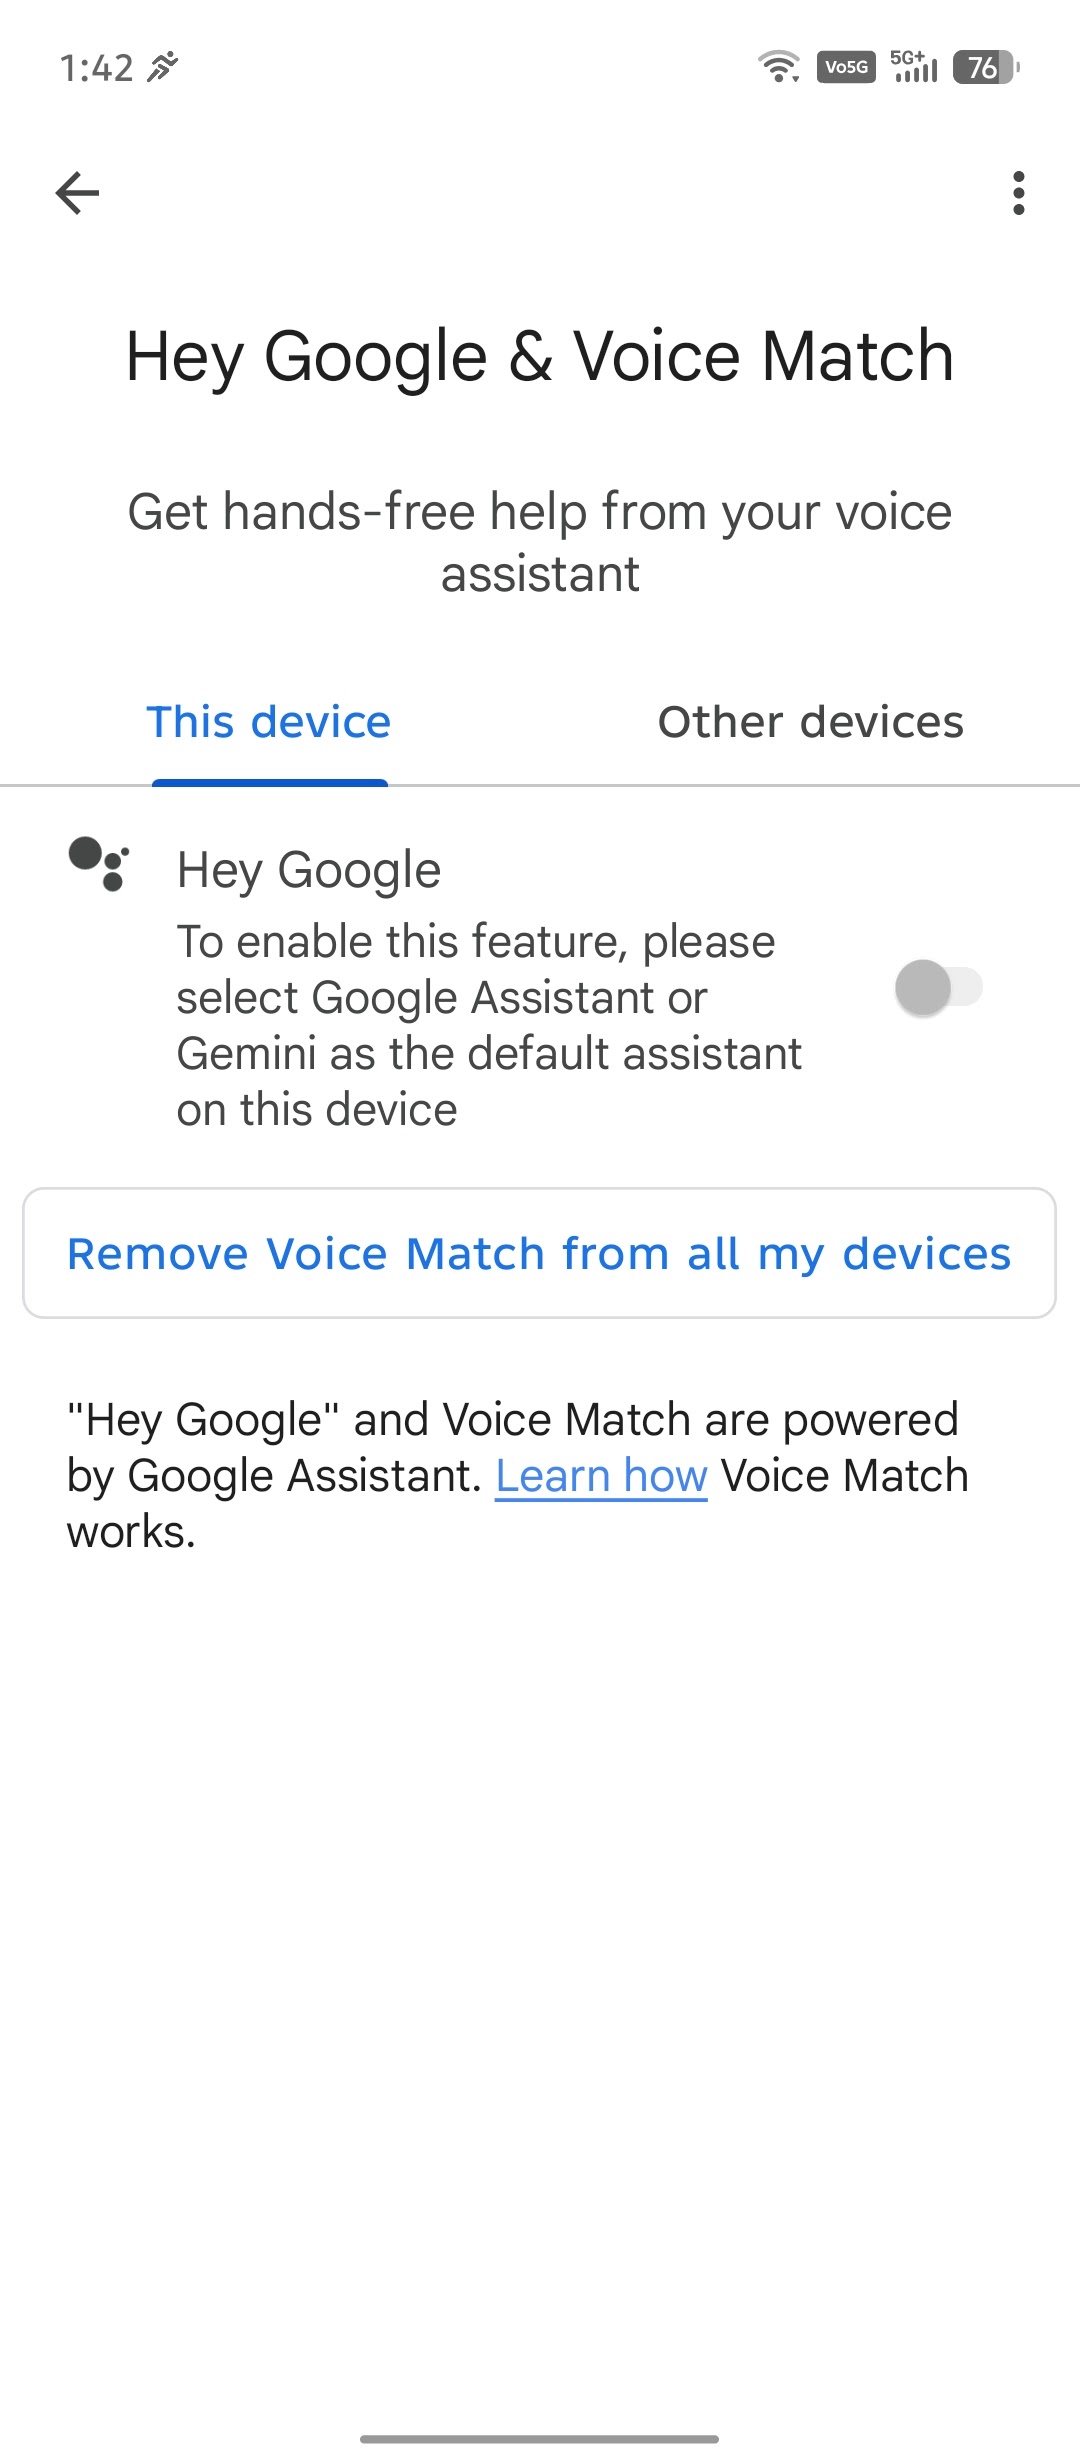The image size is (1080, 2460).
Task: Tap the Hey Google & Voice Match heading
Action: click(540, 357)
